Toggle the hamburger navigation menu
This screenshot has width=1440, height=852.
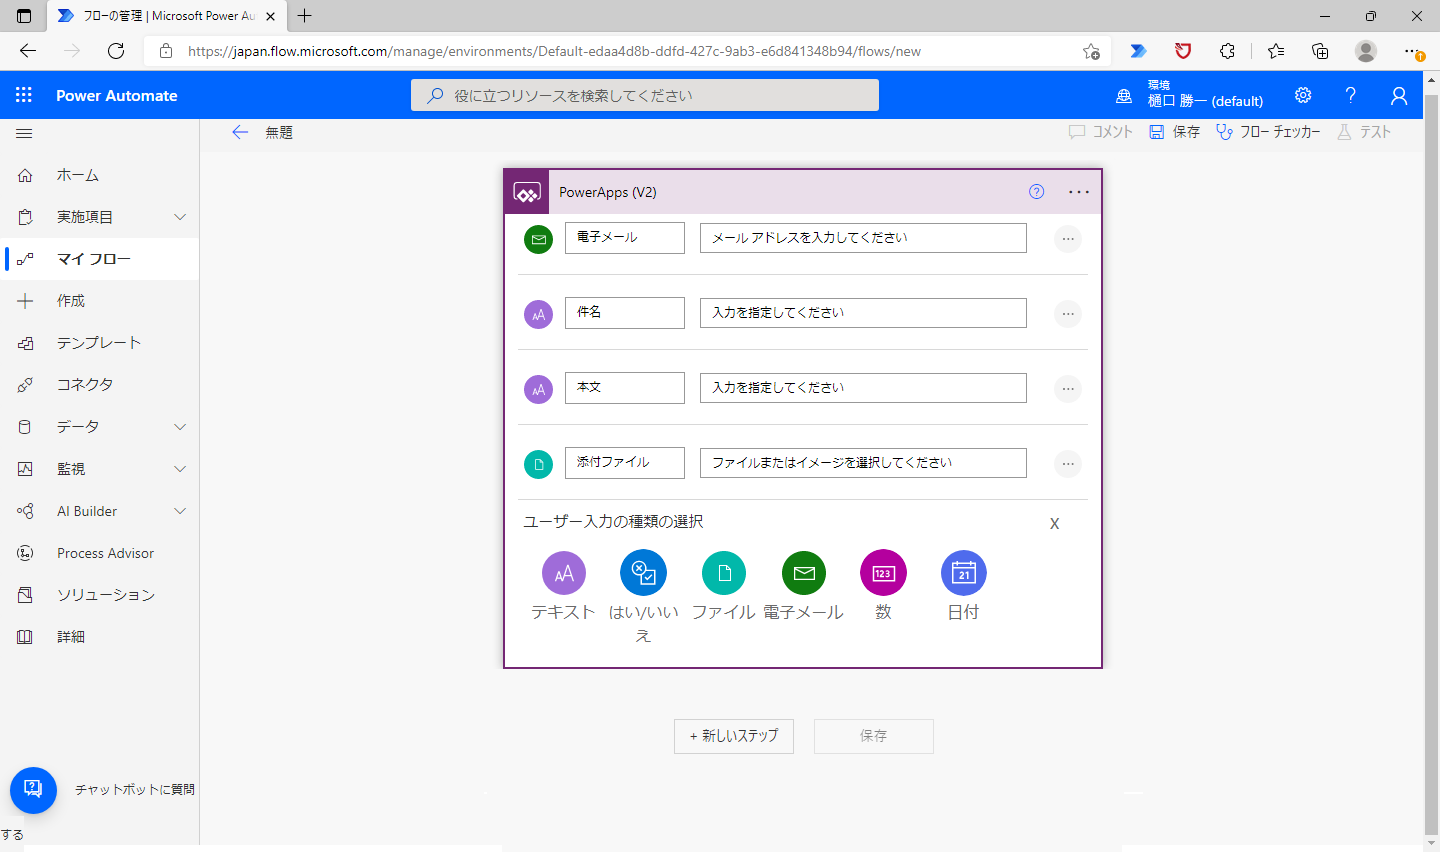point(24,133)
